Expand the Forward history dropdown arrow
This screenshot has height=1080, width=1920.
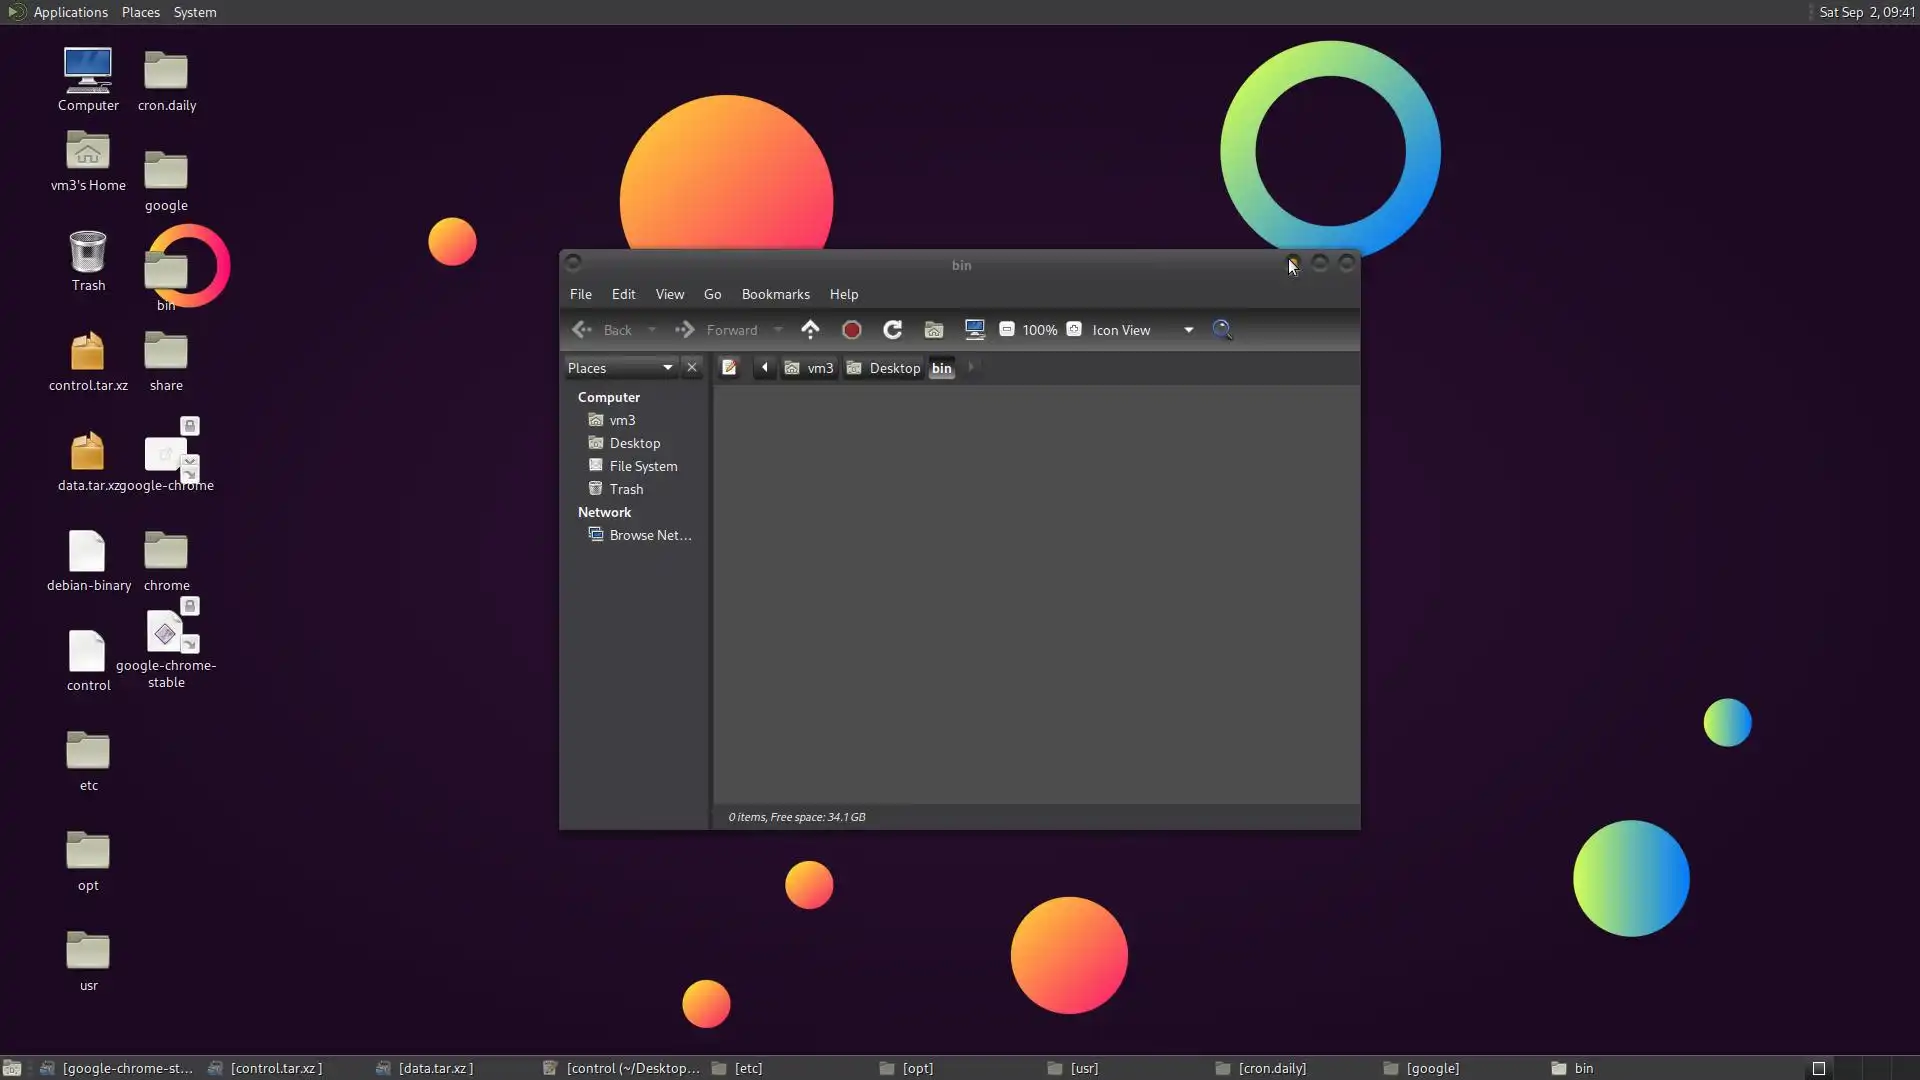[x=778, y=330]
